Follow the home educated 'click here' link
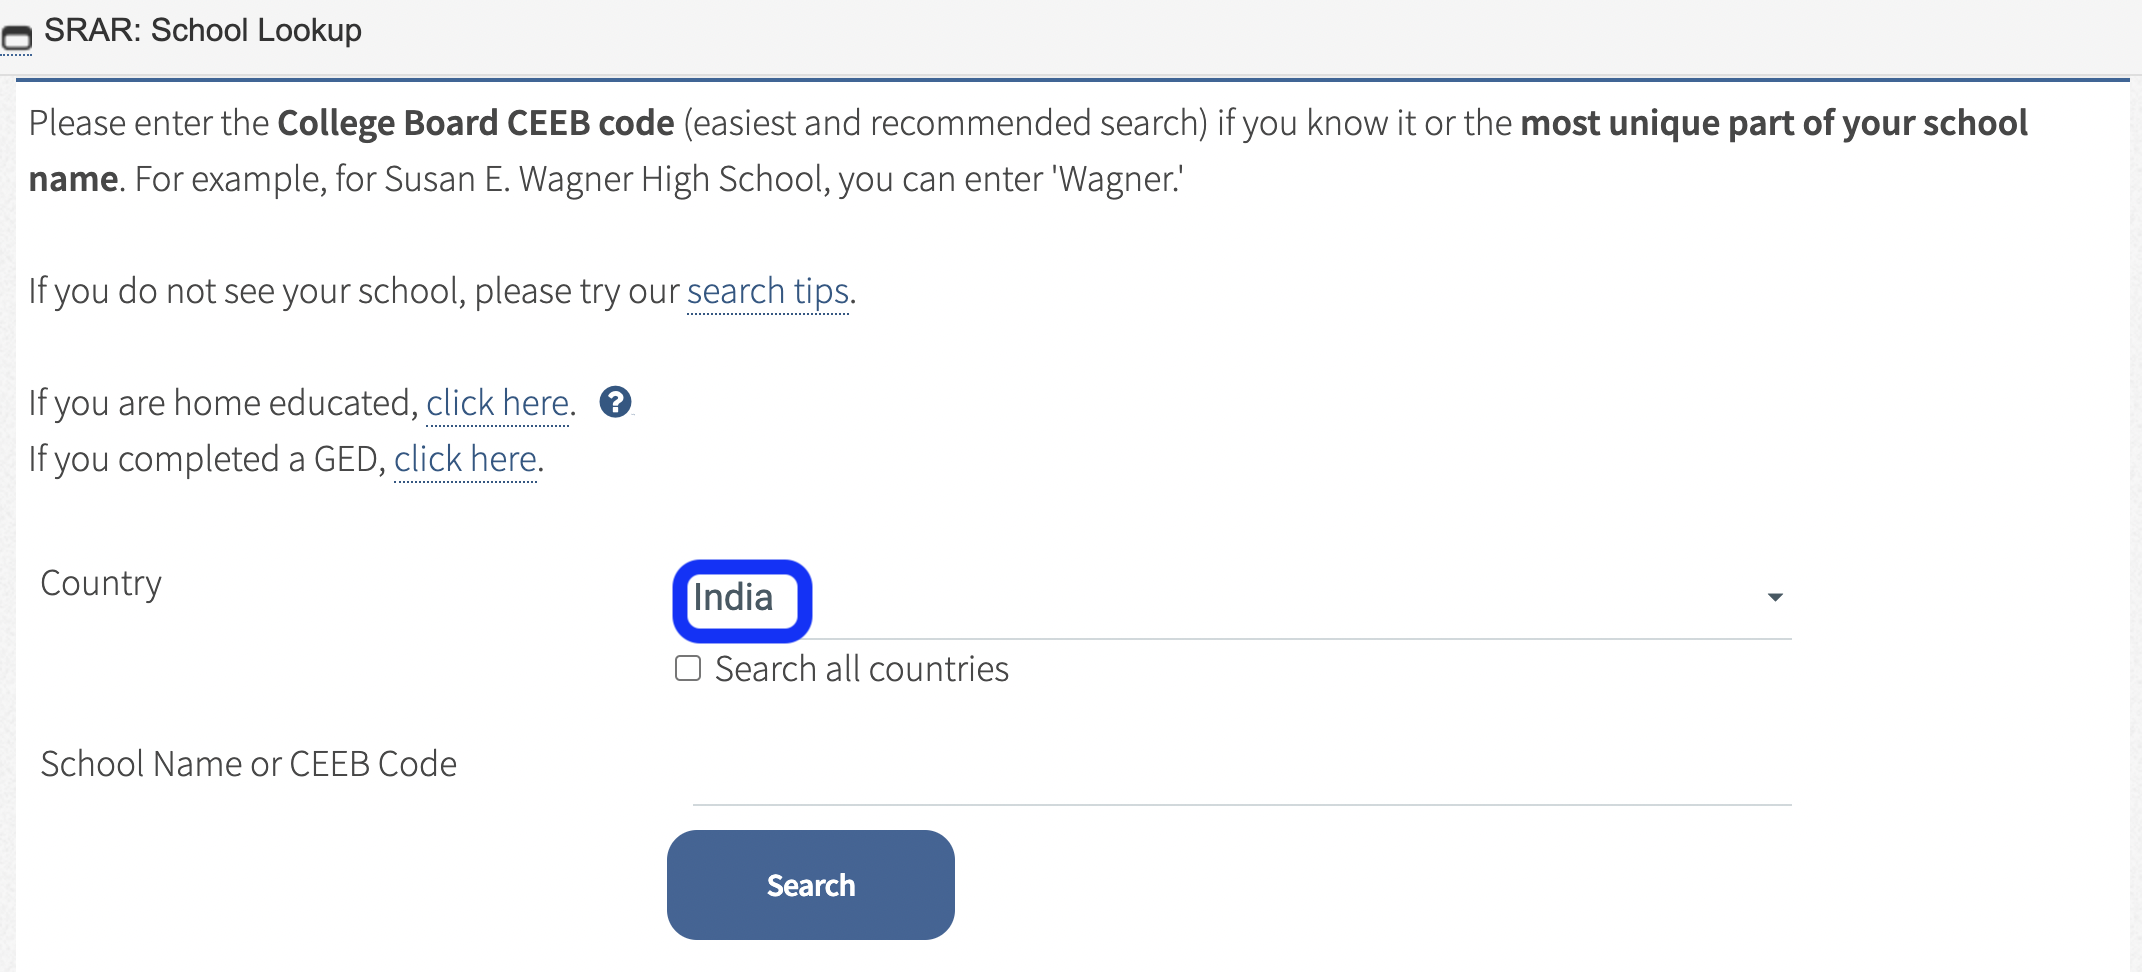 tap(497, 404)
